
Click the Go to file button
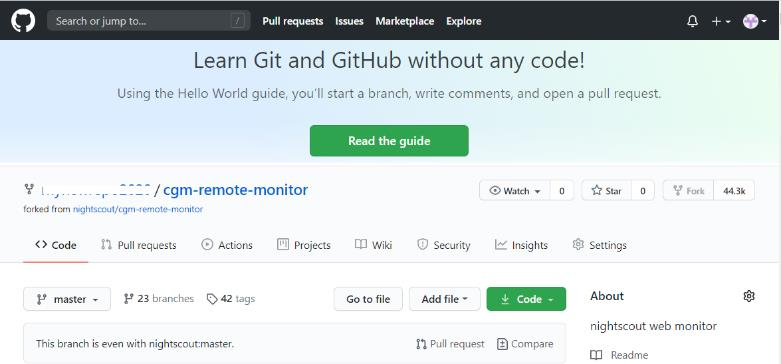pos(368,299)
